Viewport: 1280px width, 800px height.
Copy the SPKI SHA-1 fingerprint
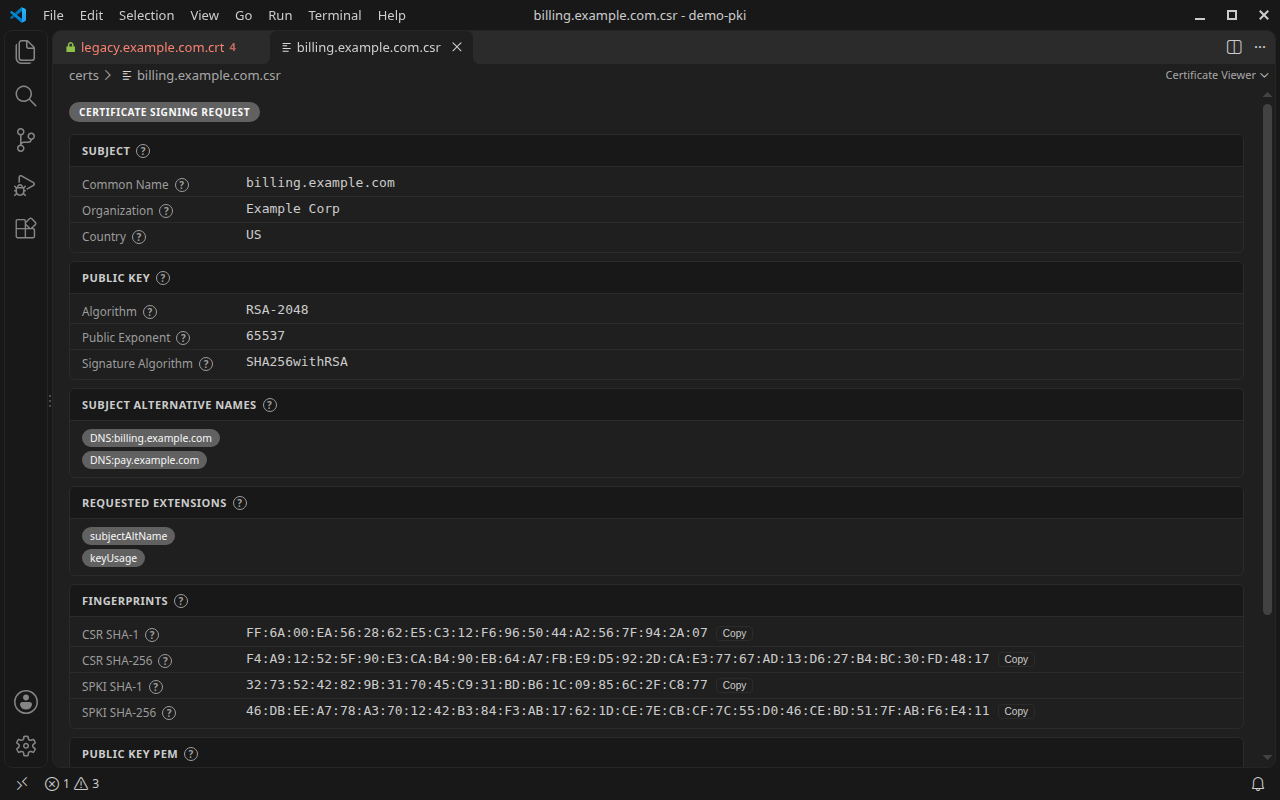pyautogui.click(x=735, y=685)
